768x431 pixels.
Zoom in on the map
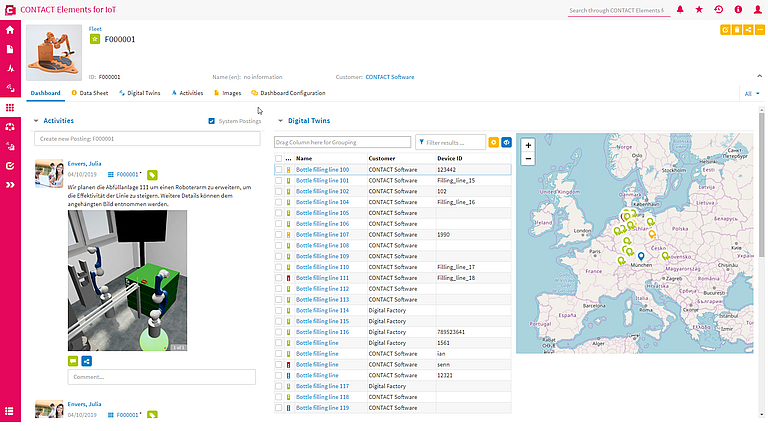click(x=528, y=145)
